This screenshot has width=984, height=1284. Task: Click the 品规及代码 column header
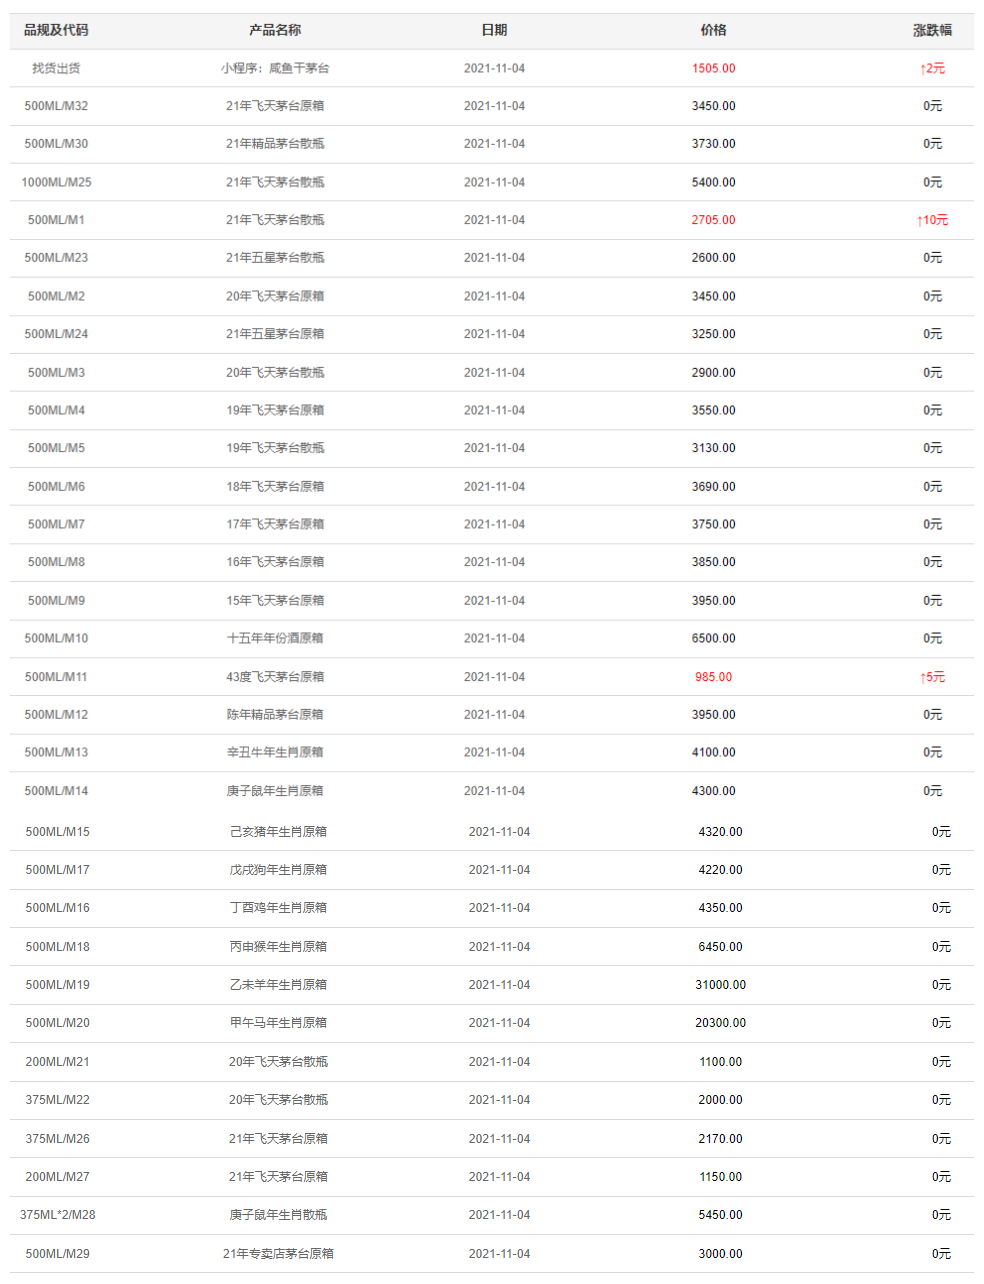[56, 30]
